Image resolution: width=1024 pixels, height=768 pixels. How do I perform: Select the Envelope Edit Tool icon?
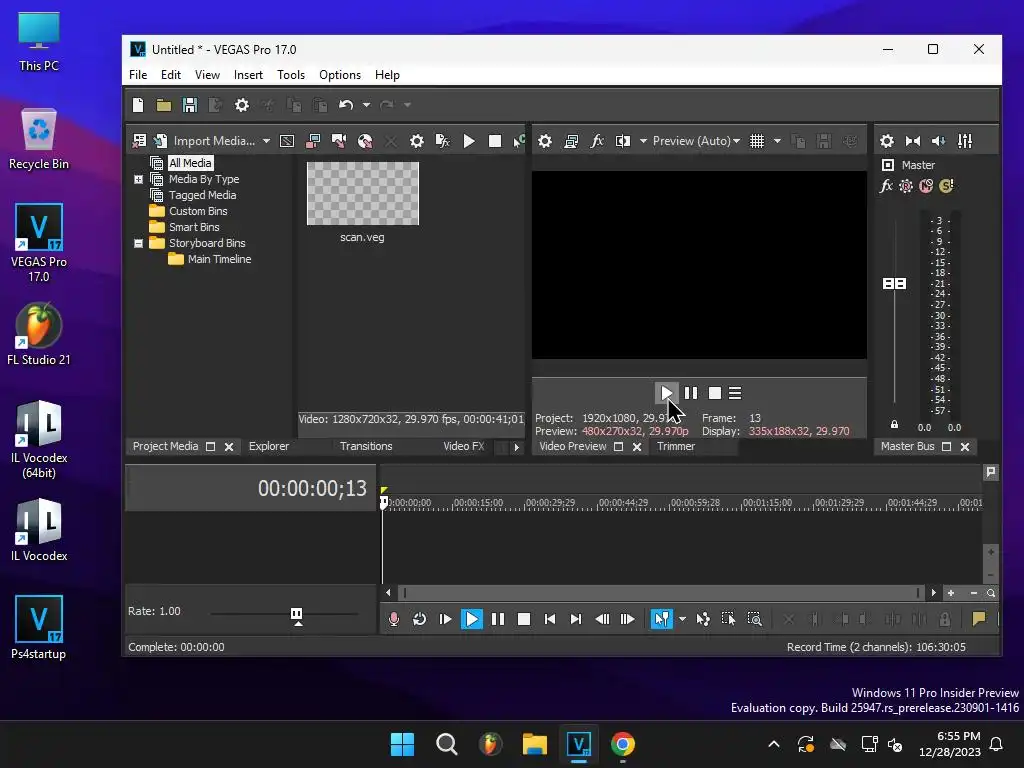coord(703,619)
